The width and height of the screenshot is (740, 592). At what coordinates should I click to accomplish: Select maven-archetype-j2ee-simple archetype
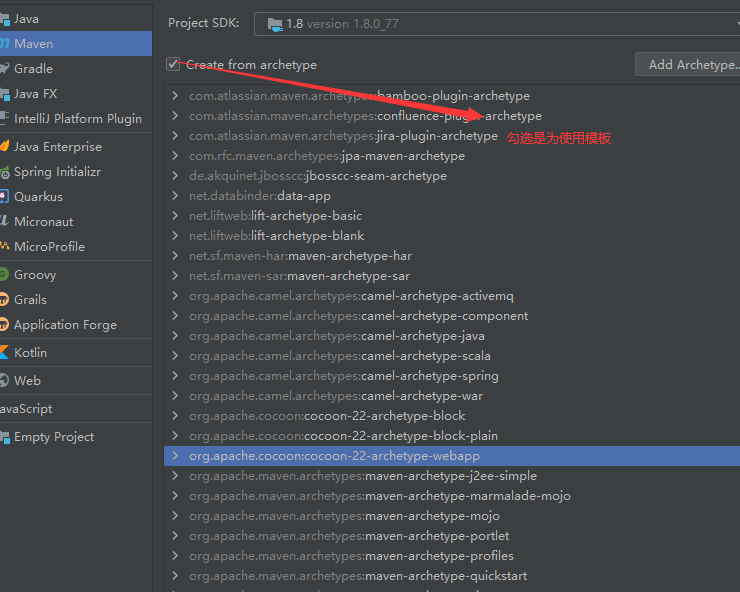[452, 475]
